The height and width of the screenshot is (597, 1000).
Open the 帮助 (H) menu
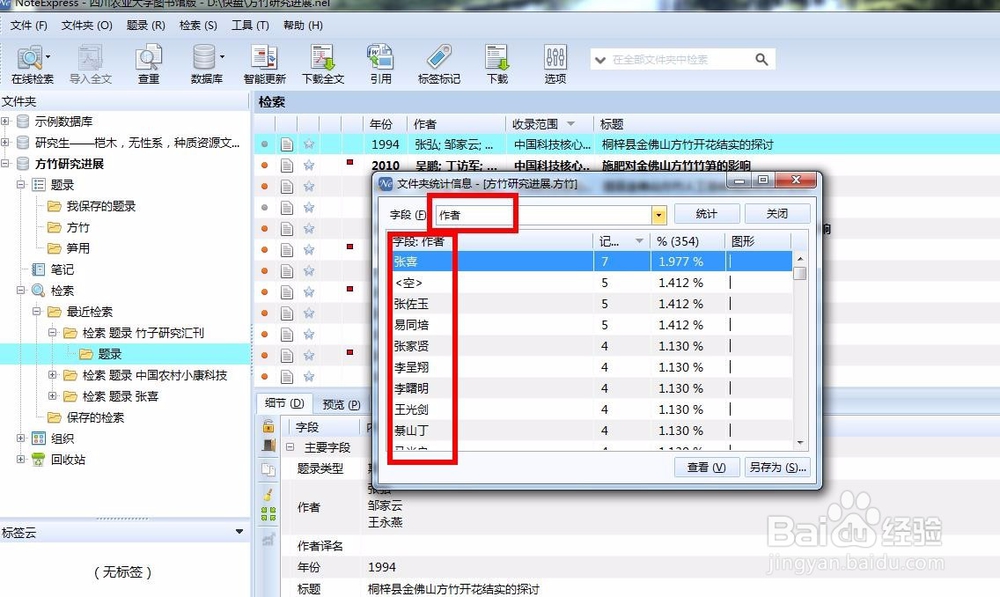[303, 26]
